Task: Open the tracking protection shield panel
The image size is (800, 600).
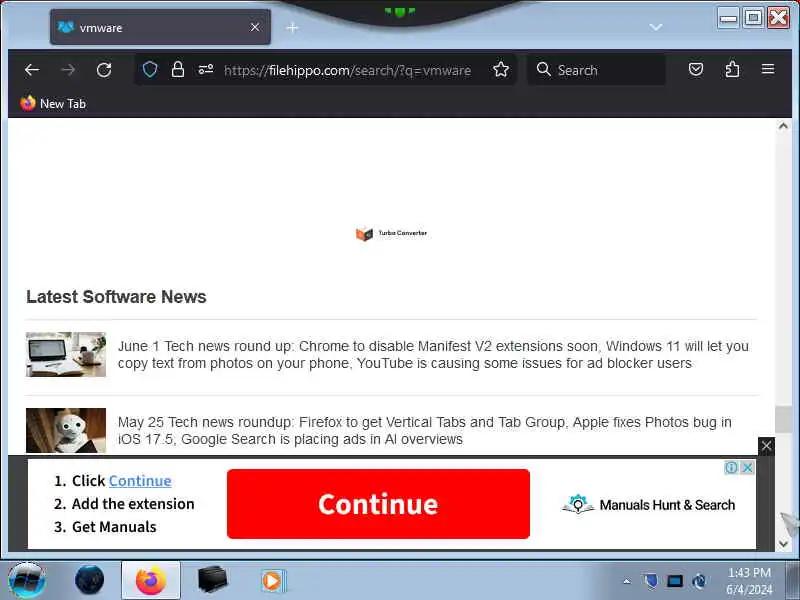Action: pyautogui.click(x=149, y=69)
